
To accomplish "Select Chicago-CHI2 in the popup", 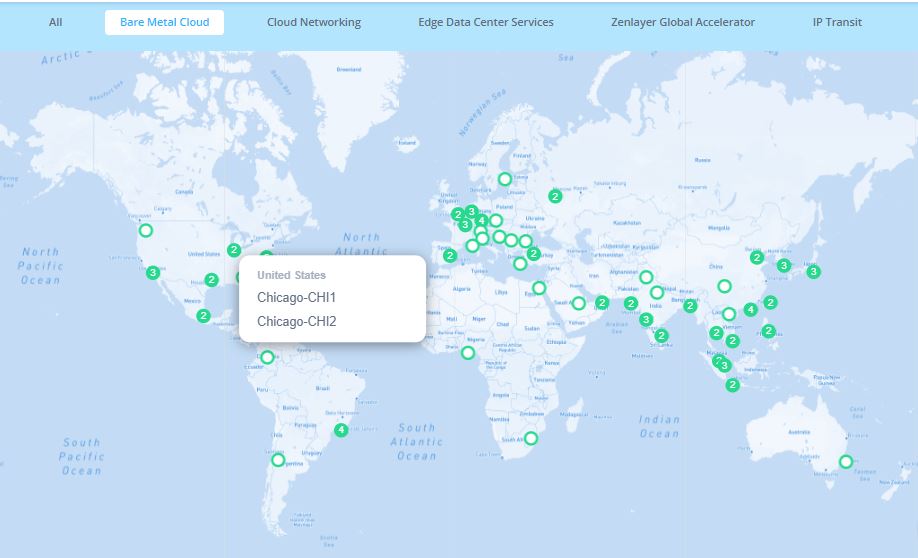I will pyautogui.click(x=297, y=321).
